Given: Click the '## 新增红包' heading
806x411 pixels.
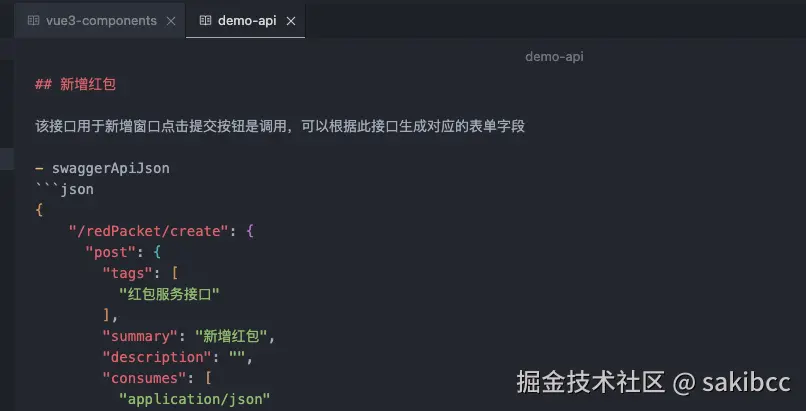Looking at the screenshot, I should 76,84.
